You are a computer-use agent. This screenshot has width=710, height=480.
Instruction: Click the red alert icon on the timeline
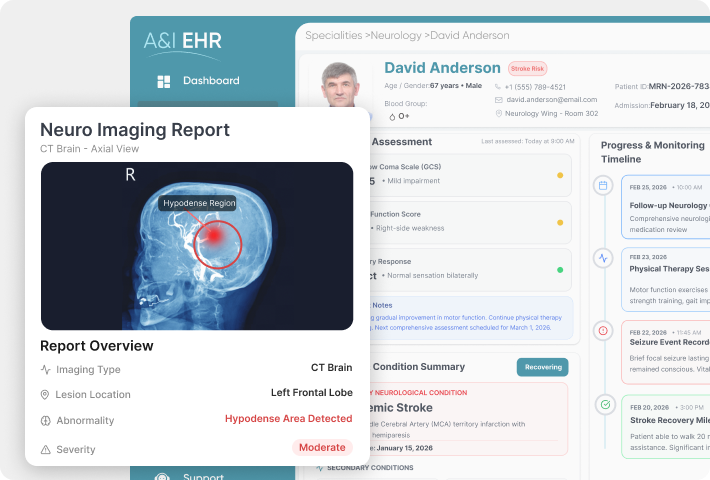pos(603,331)
